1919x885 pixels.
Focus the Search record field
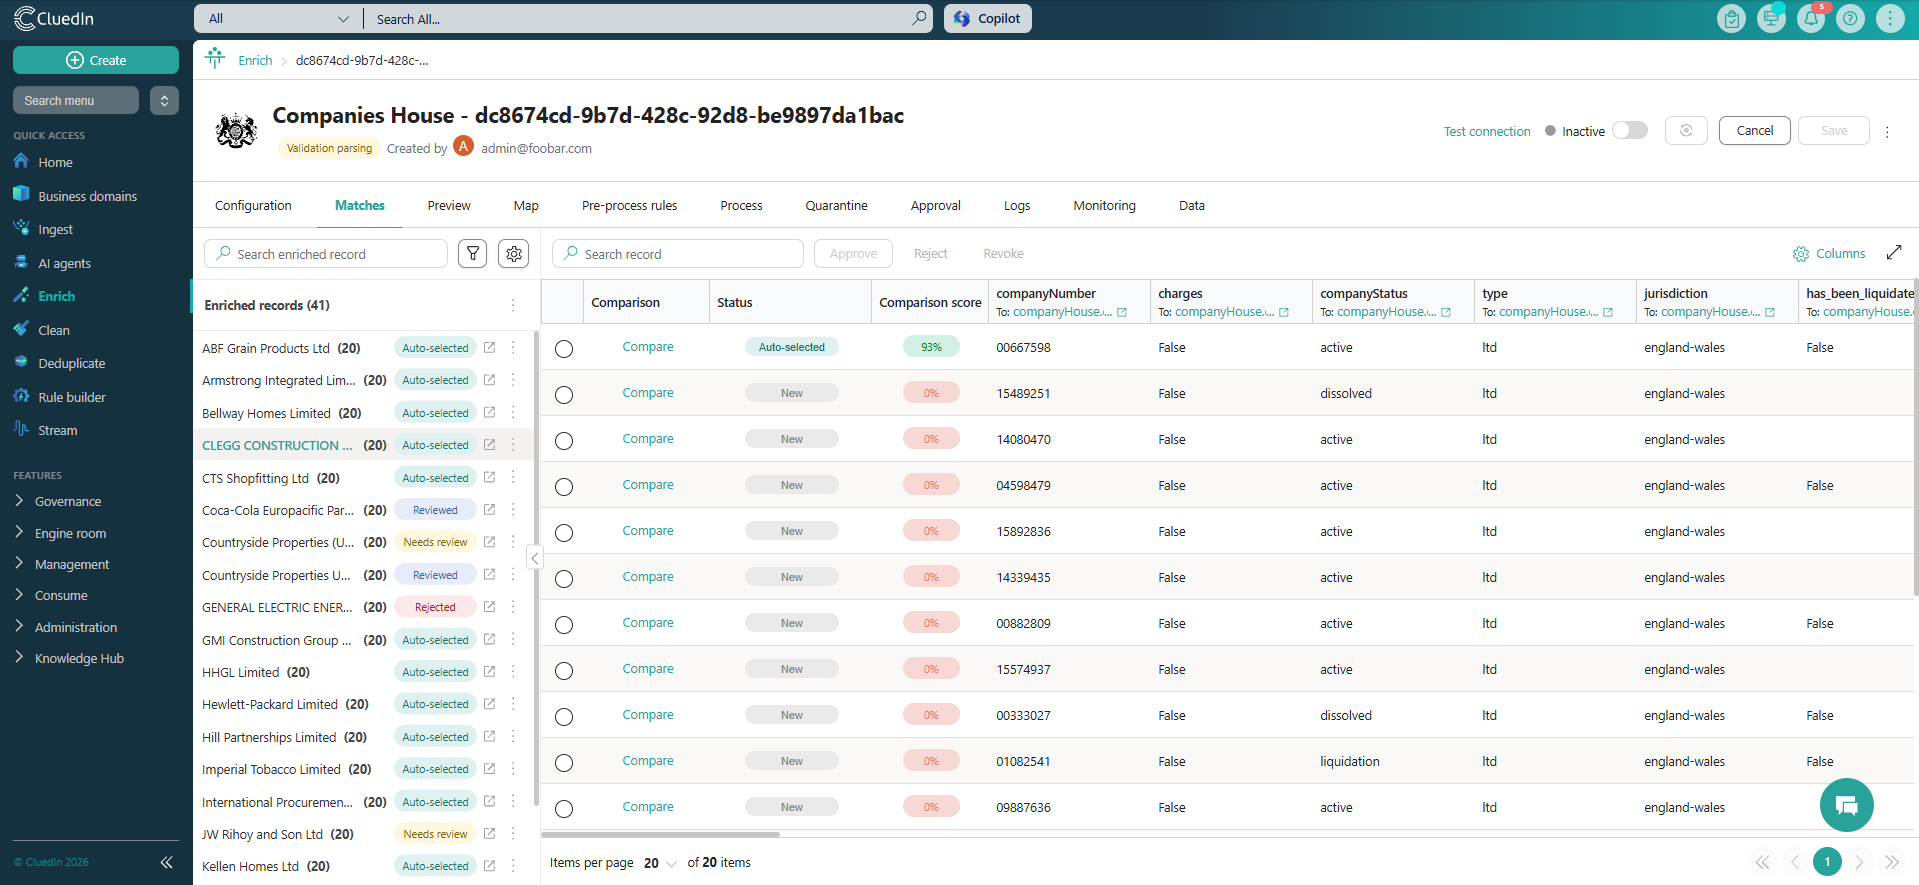pyautogui.click(x=678, y=254)
